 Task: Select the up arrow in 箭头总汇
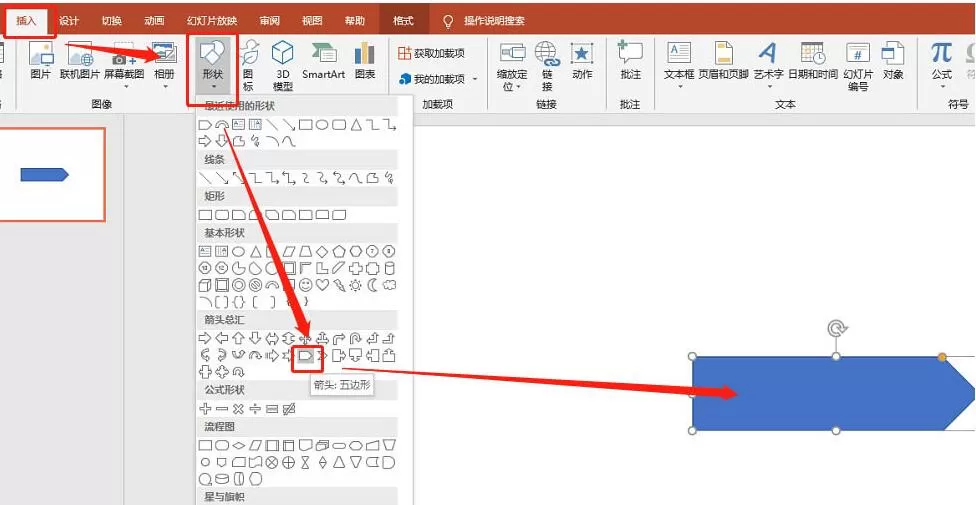(238, 339)
